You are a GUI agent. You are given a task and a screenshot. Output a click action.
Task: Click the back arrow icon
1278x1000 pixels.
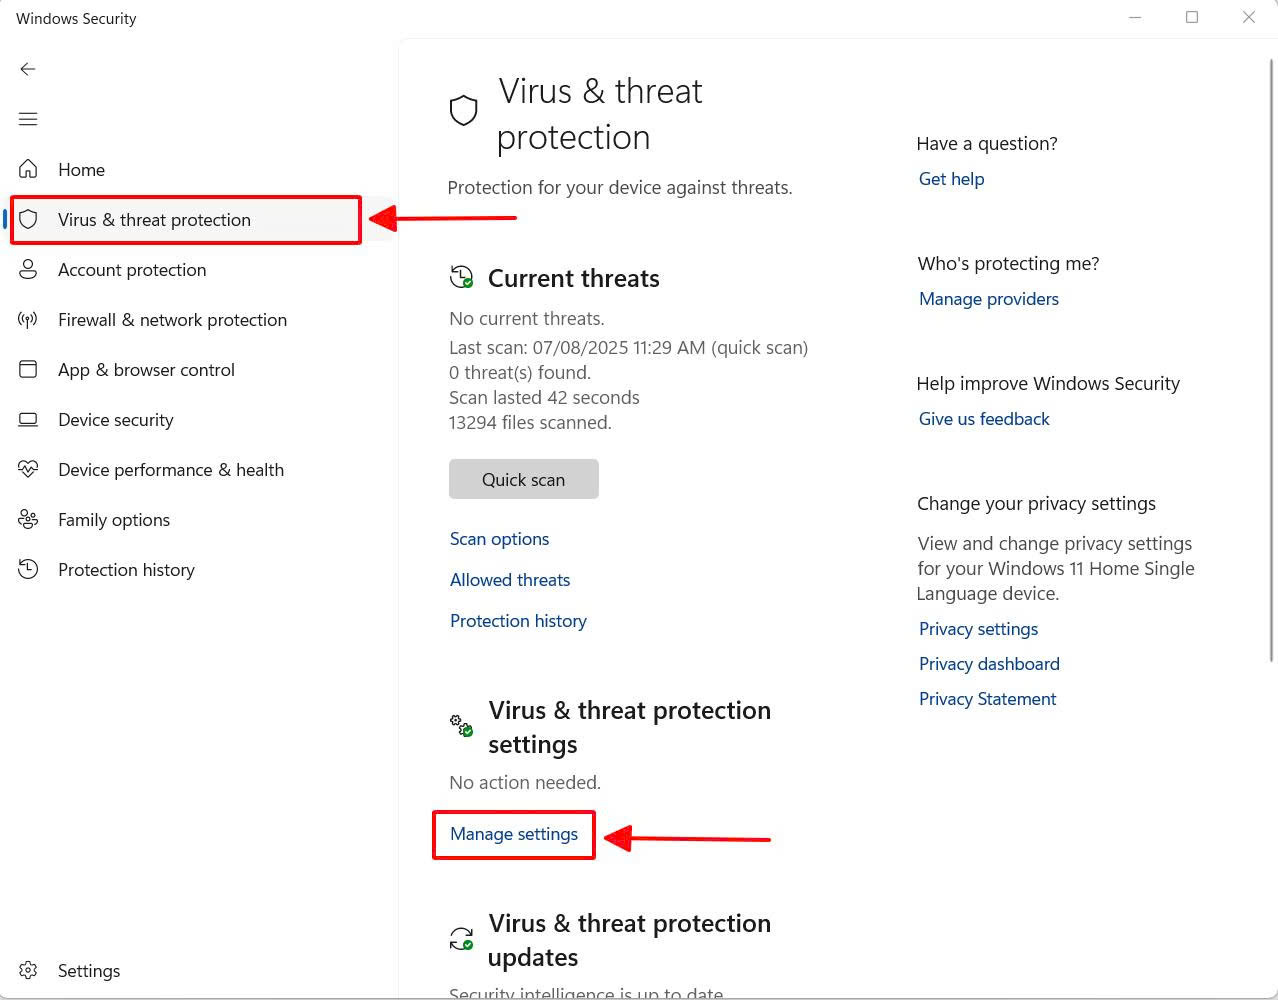point(28,69)
